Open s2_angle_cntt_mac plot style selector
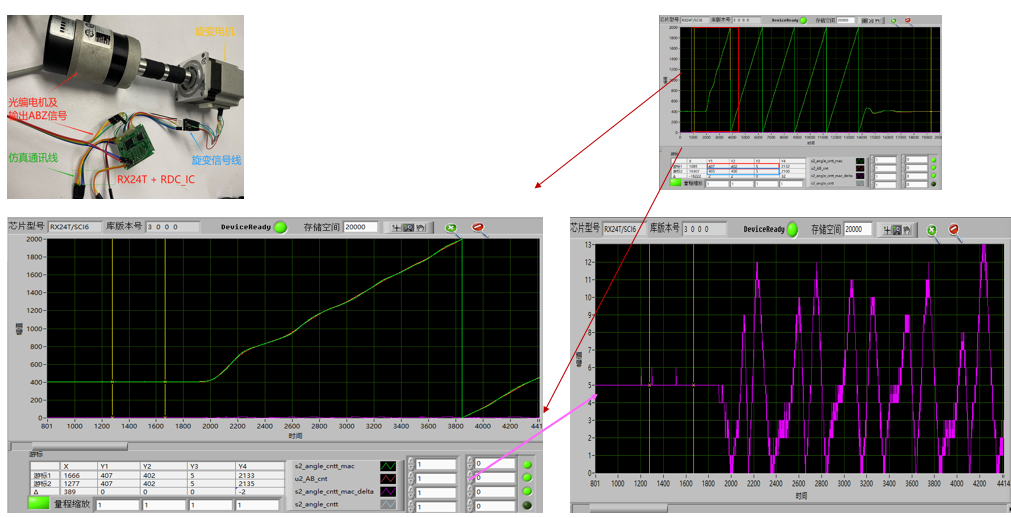This screenshot has width=1011, height=518. pyautogui.click(x=388, y=465)
